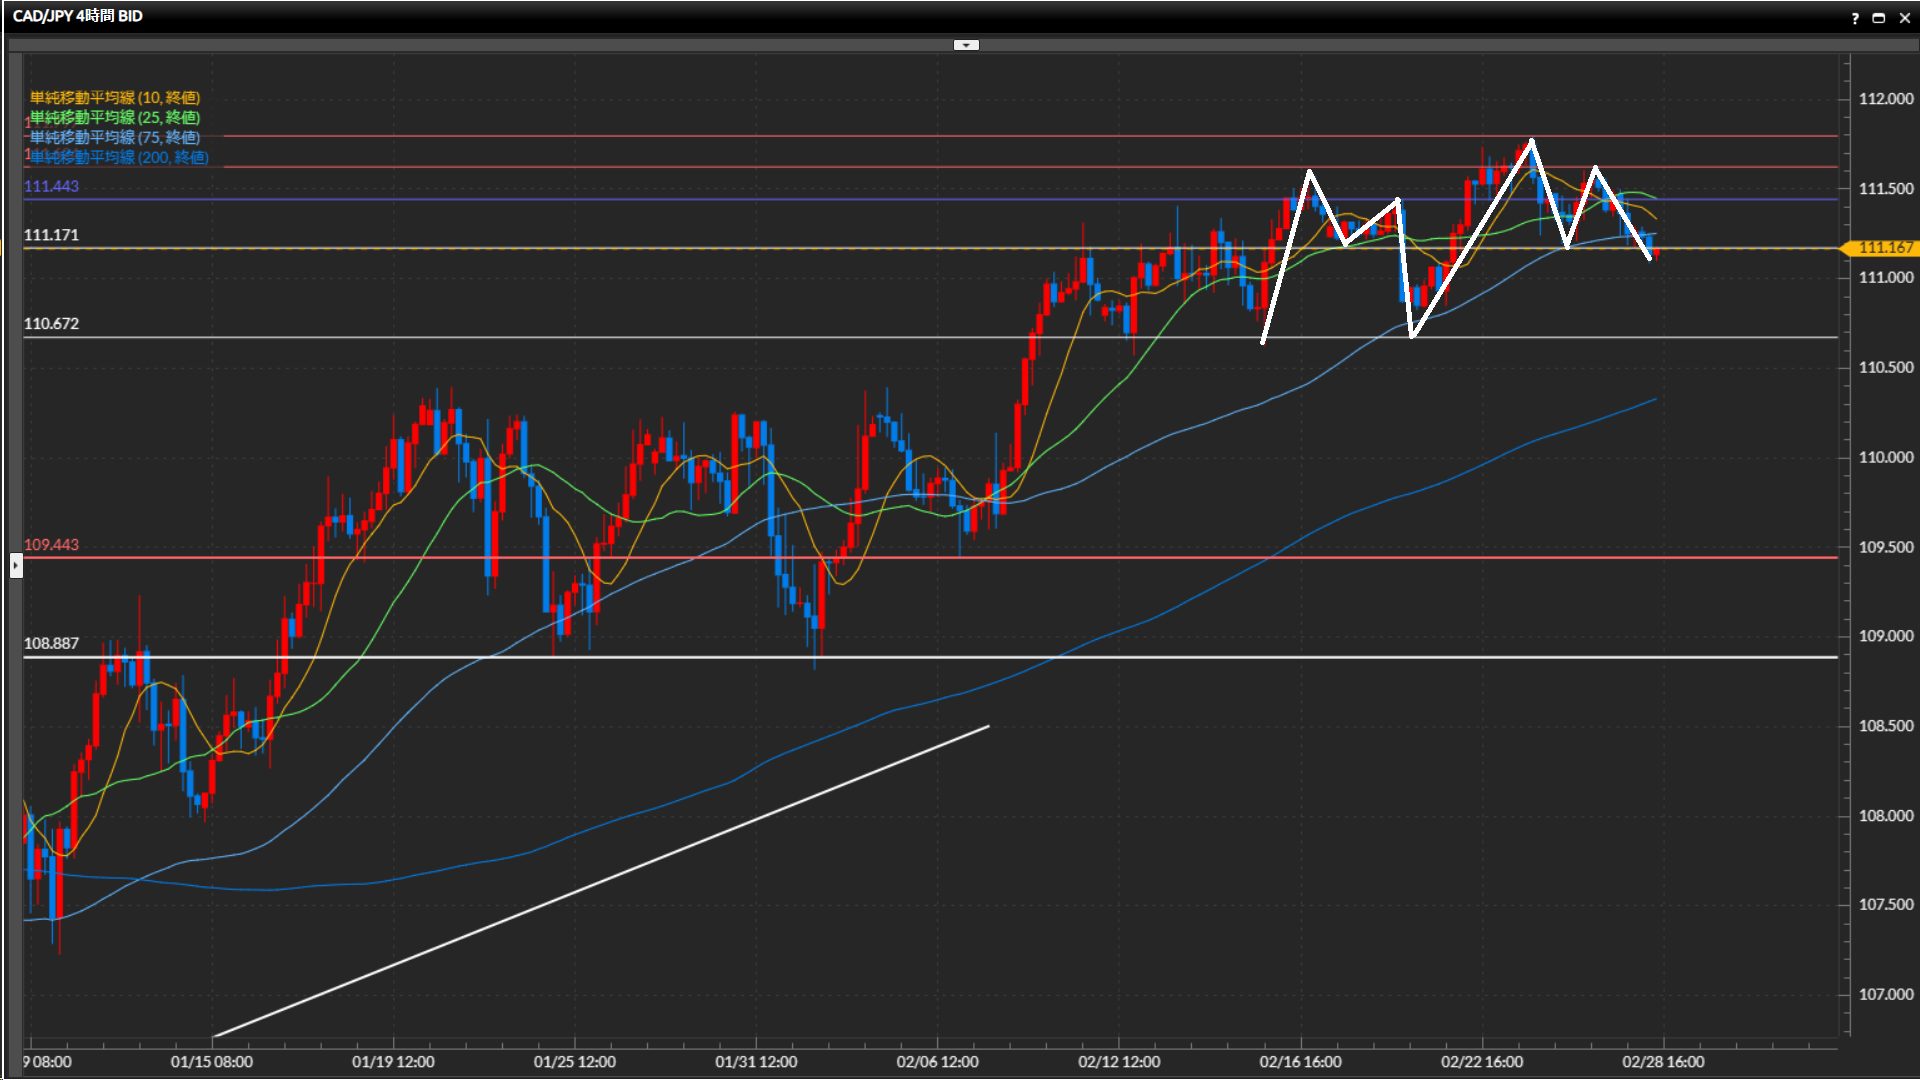Click the 75-period moving average label
The height and width of the screenshot is (1080, 1920).
114,137
